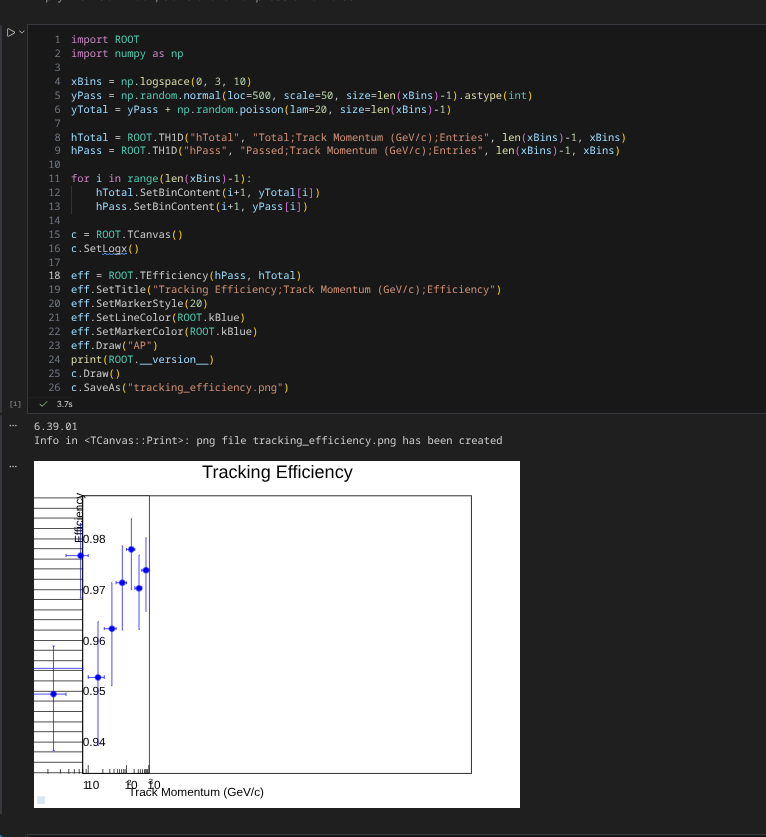Click the c.SetLogx() code line
Image resolution: width=766 pixels, height=837 pixels.
[105, 248]
